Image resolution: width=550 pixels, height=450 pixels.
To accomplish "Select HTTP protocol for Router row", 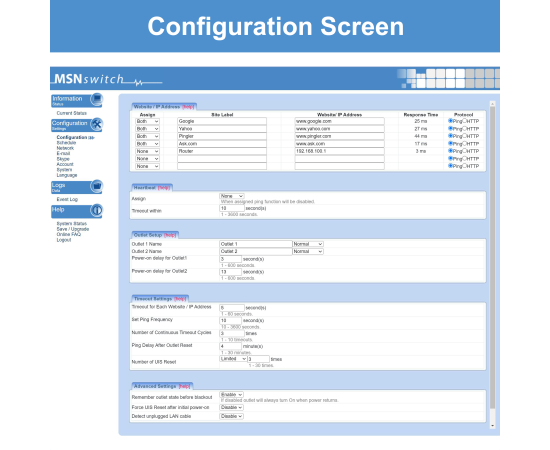I will [x=464, y=151].
